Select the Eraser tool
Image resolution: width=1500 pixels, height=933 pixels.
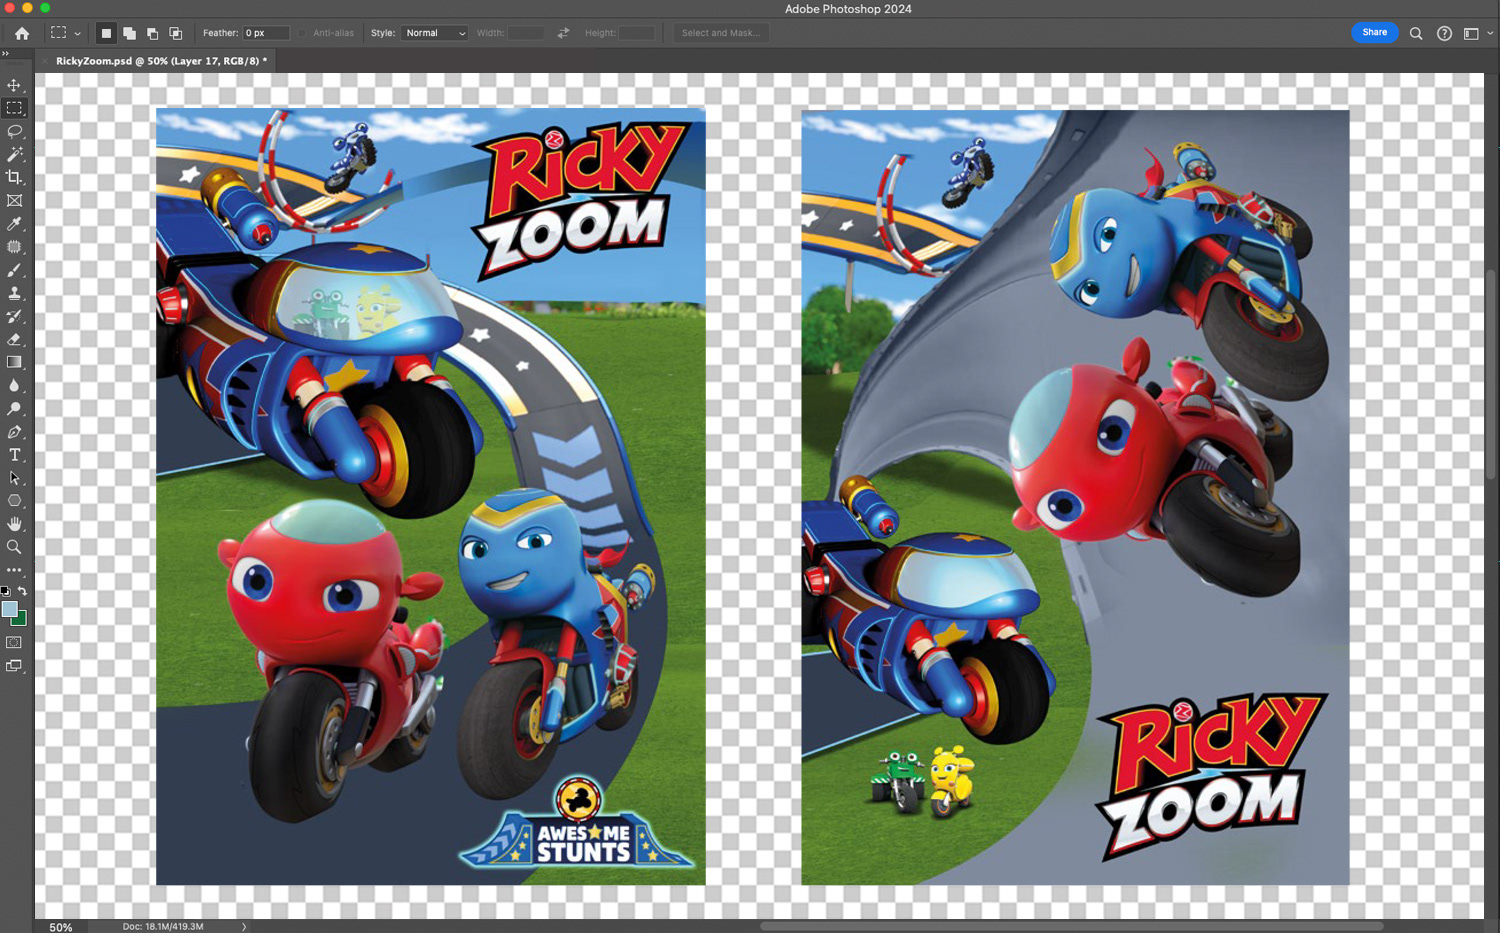(14, 339)
